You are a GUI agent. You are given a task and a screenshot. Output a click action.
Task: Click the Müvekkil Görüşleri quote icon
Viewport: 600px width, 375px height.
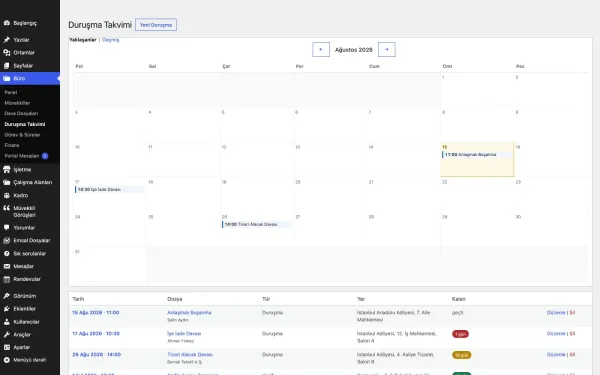click(7, 208)
